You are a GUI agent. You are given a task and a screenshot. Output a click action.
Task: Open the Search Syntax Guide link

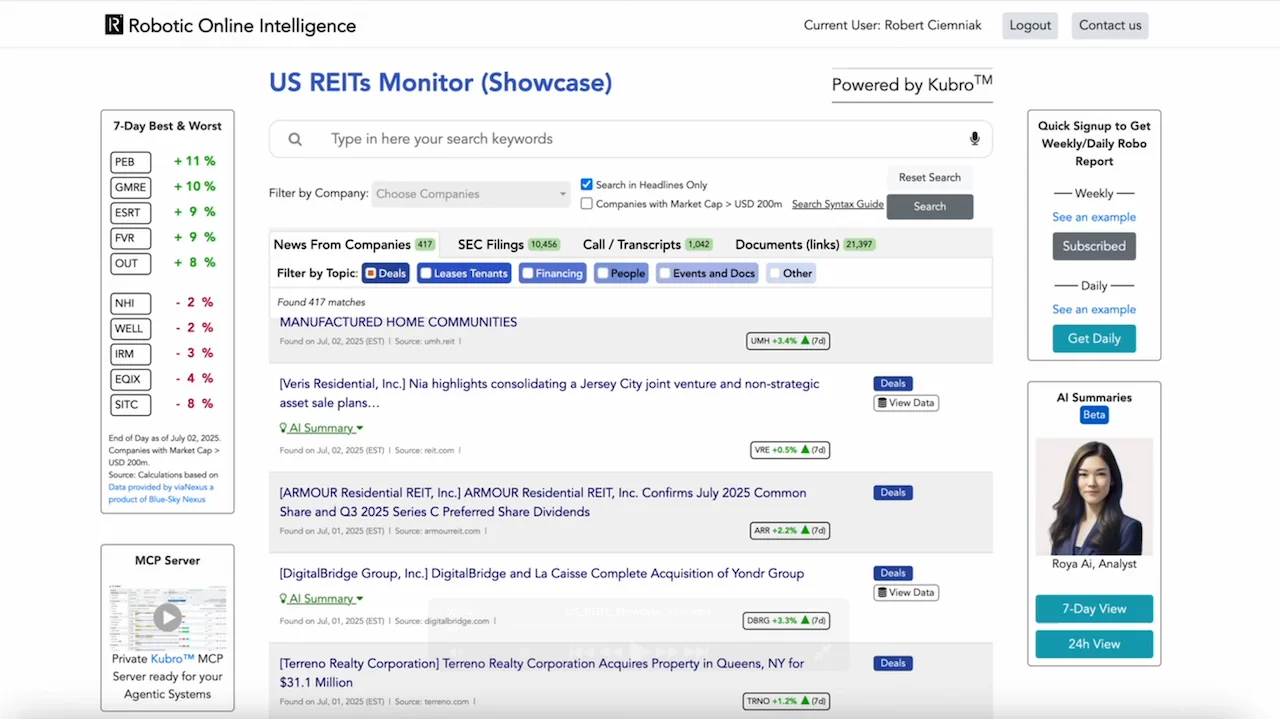838,204
